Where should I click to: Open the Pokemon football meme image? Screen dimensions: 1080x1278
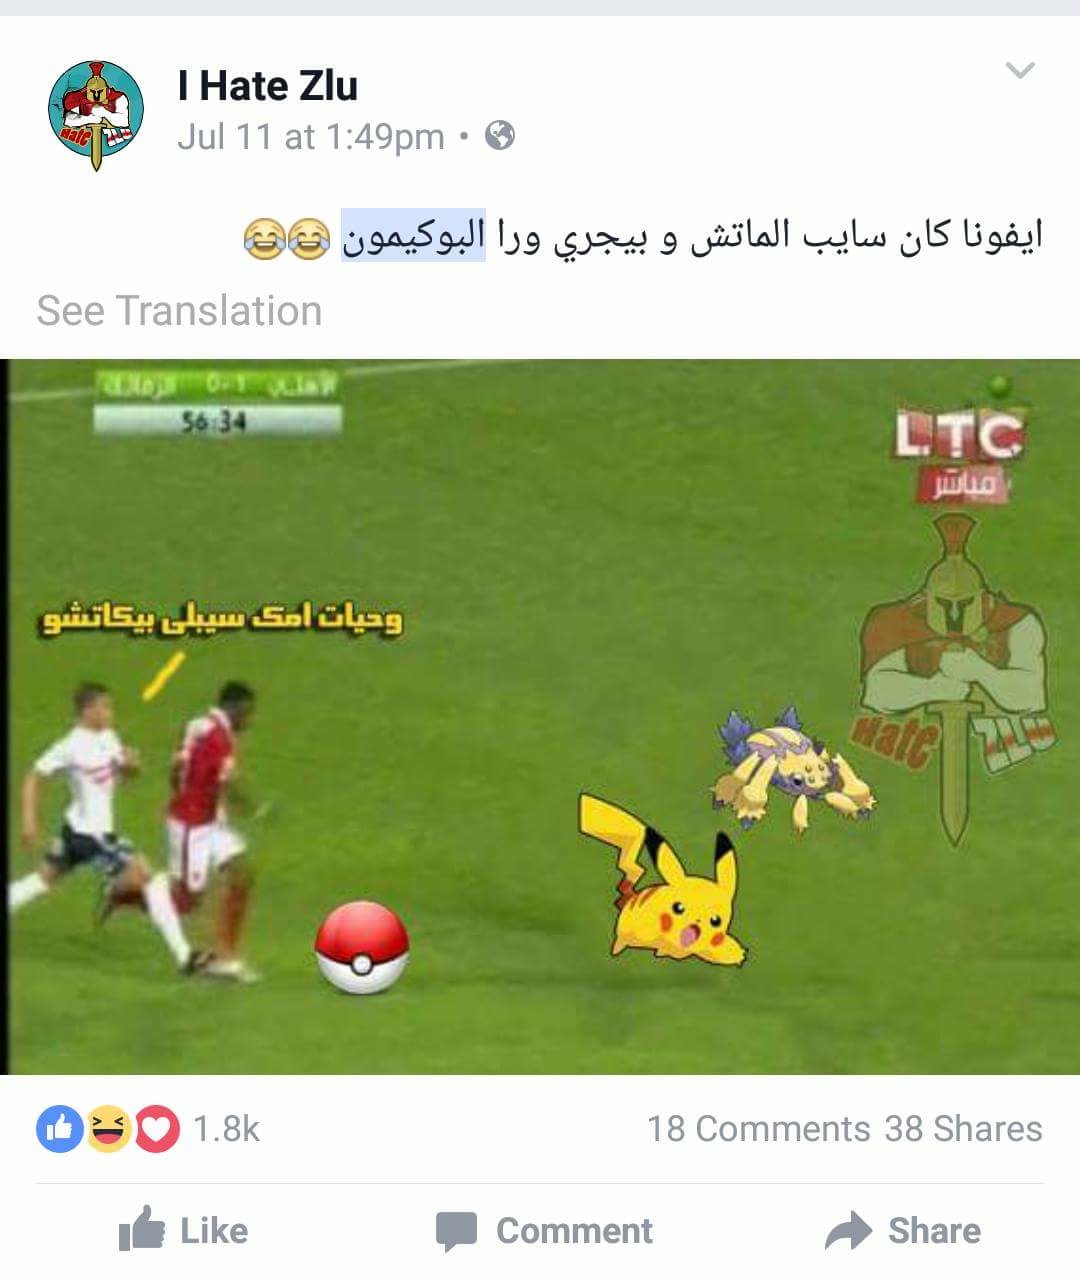point(540,717)
